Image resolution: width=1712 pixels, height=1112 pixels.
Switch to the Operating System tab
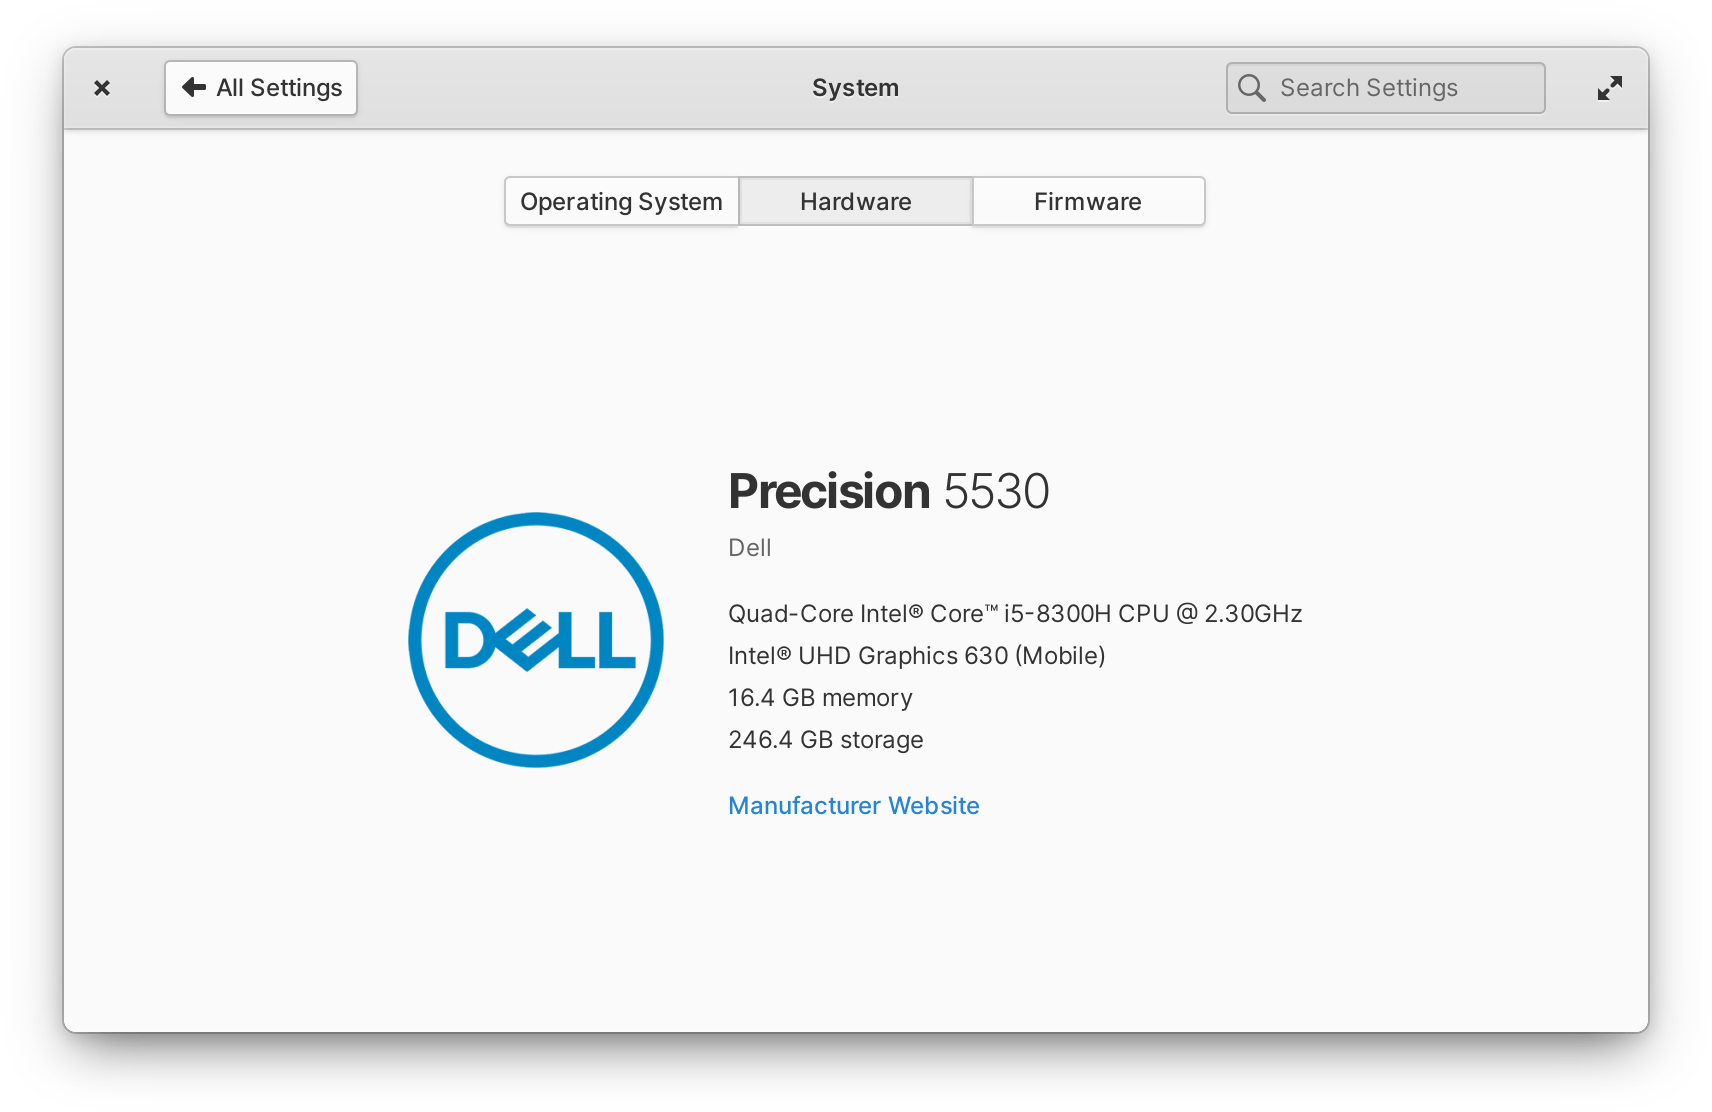tap(621, 201)
